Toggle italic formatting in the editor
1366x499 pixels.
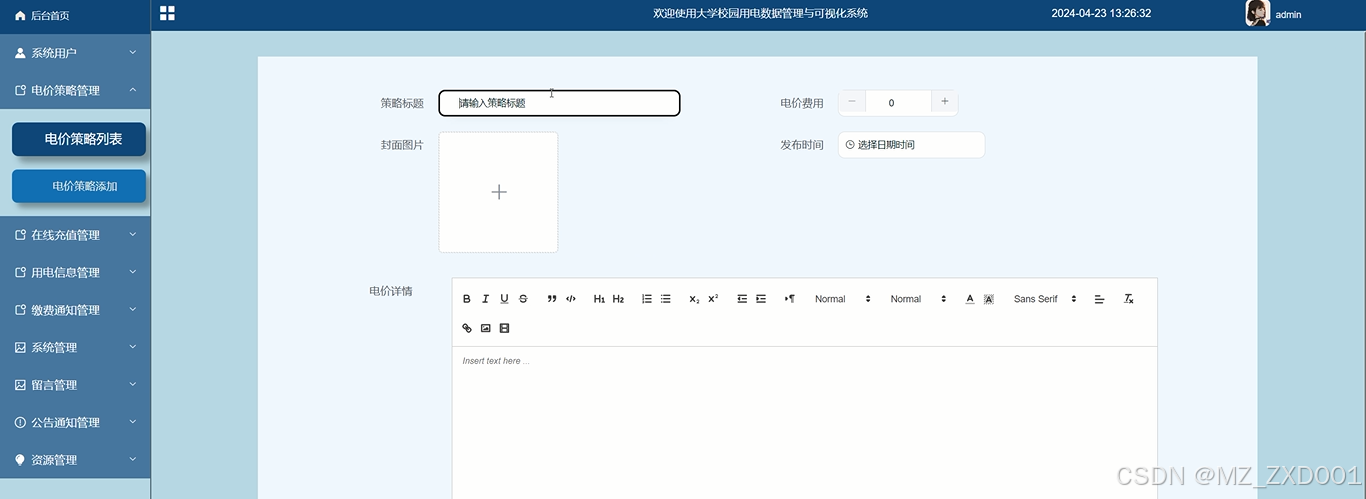point(485,299)
